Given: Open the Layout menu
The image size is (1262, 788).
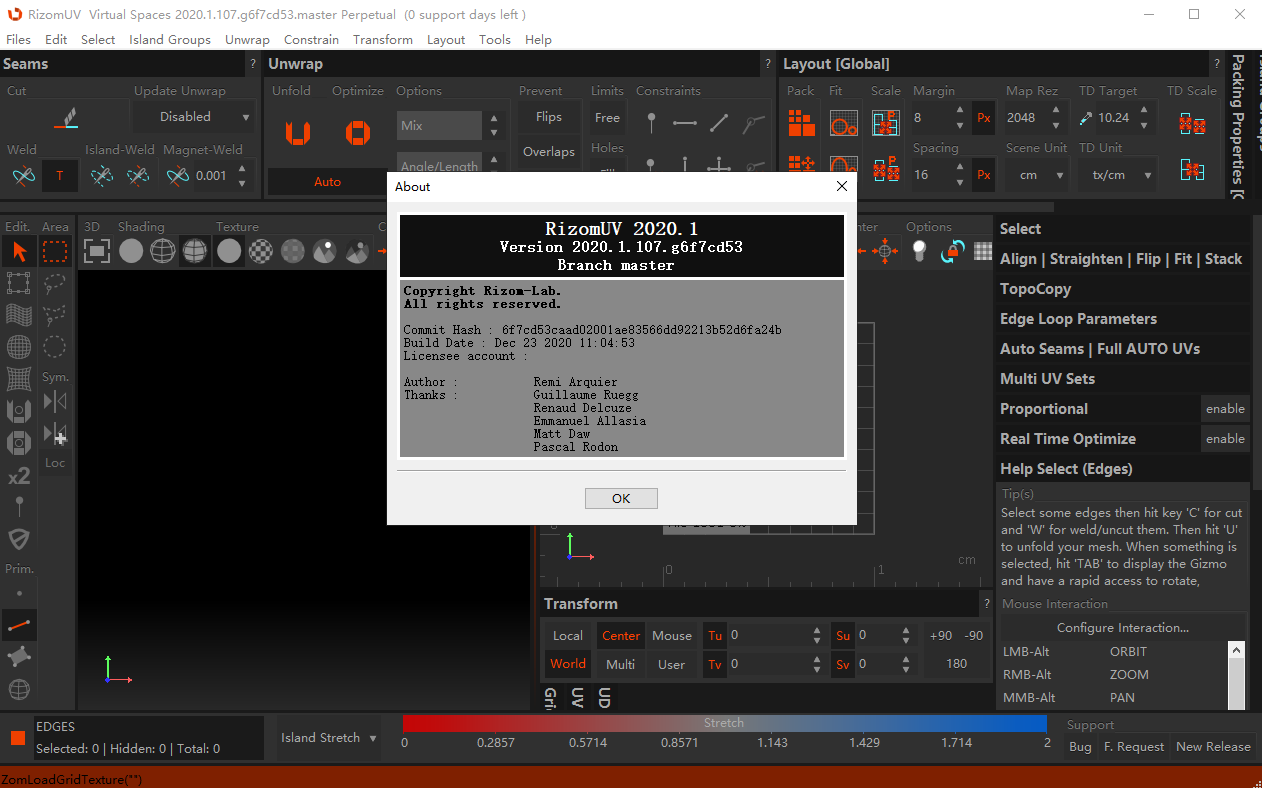Looking at the screenshot, I should click(x=445, y=40).
